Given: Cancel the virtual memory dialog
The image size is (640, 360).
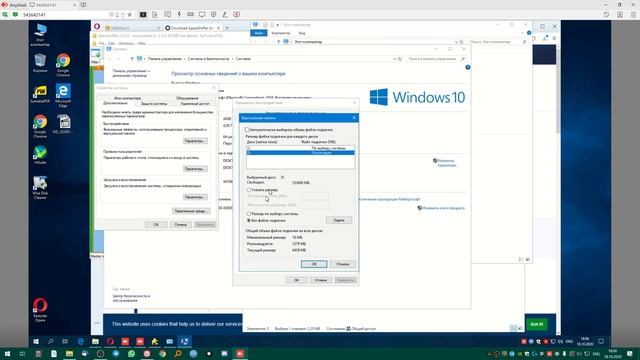Looking at the screenshot, I should tap(343, 264).
